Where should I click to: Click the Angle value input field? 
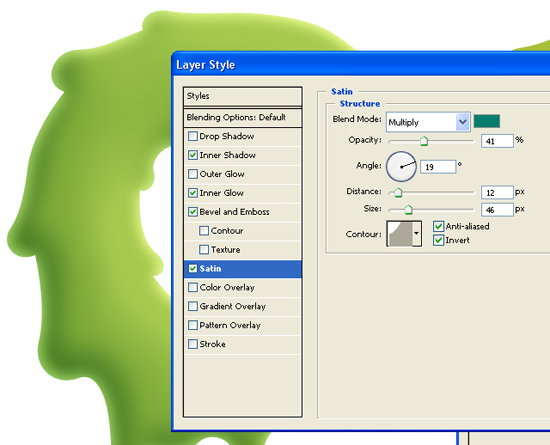[x=438, y=167]
